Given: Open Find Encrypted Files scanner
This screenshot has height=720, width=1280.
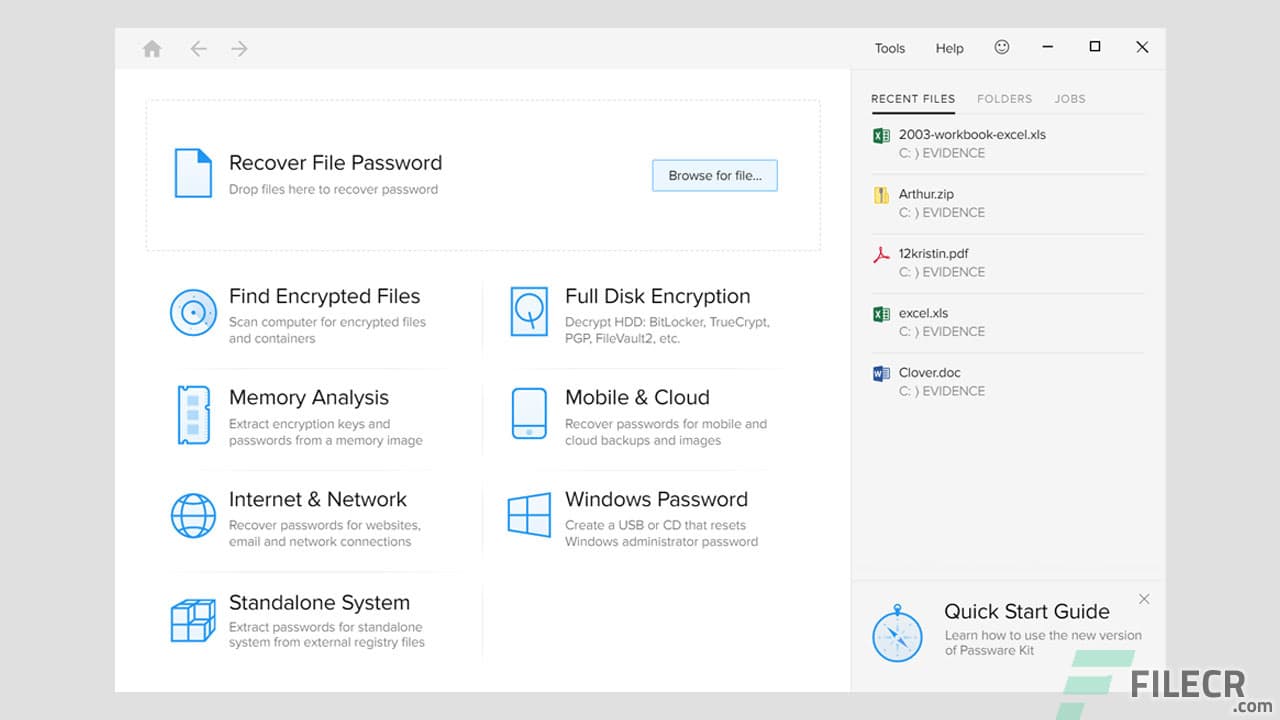Looking at the screenshot, I should click(193, 313).
